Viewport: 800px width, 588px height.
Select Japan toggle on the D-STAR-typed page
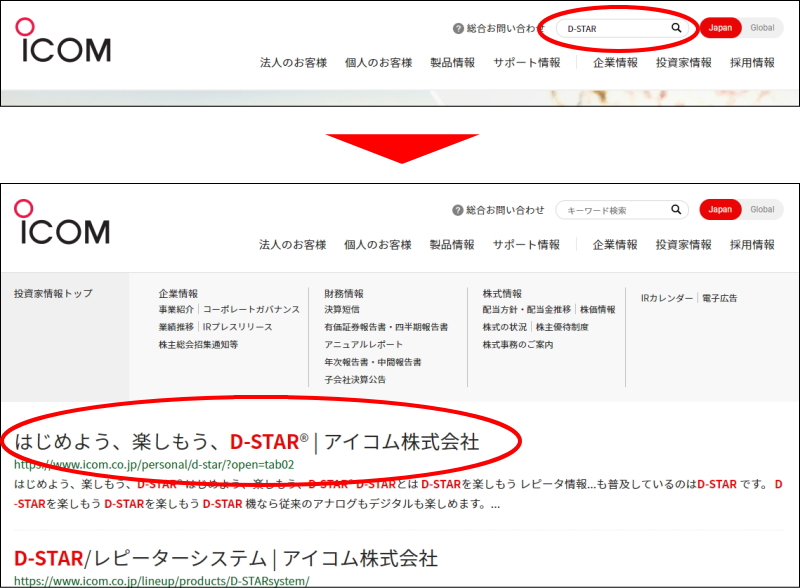click(x=720, y=28)
